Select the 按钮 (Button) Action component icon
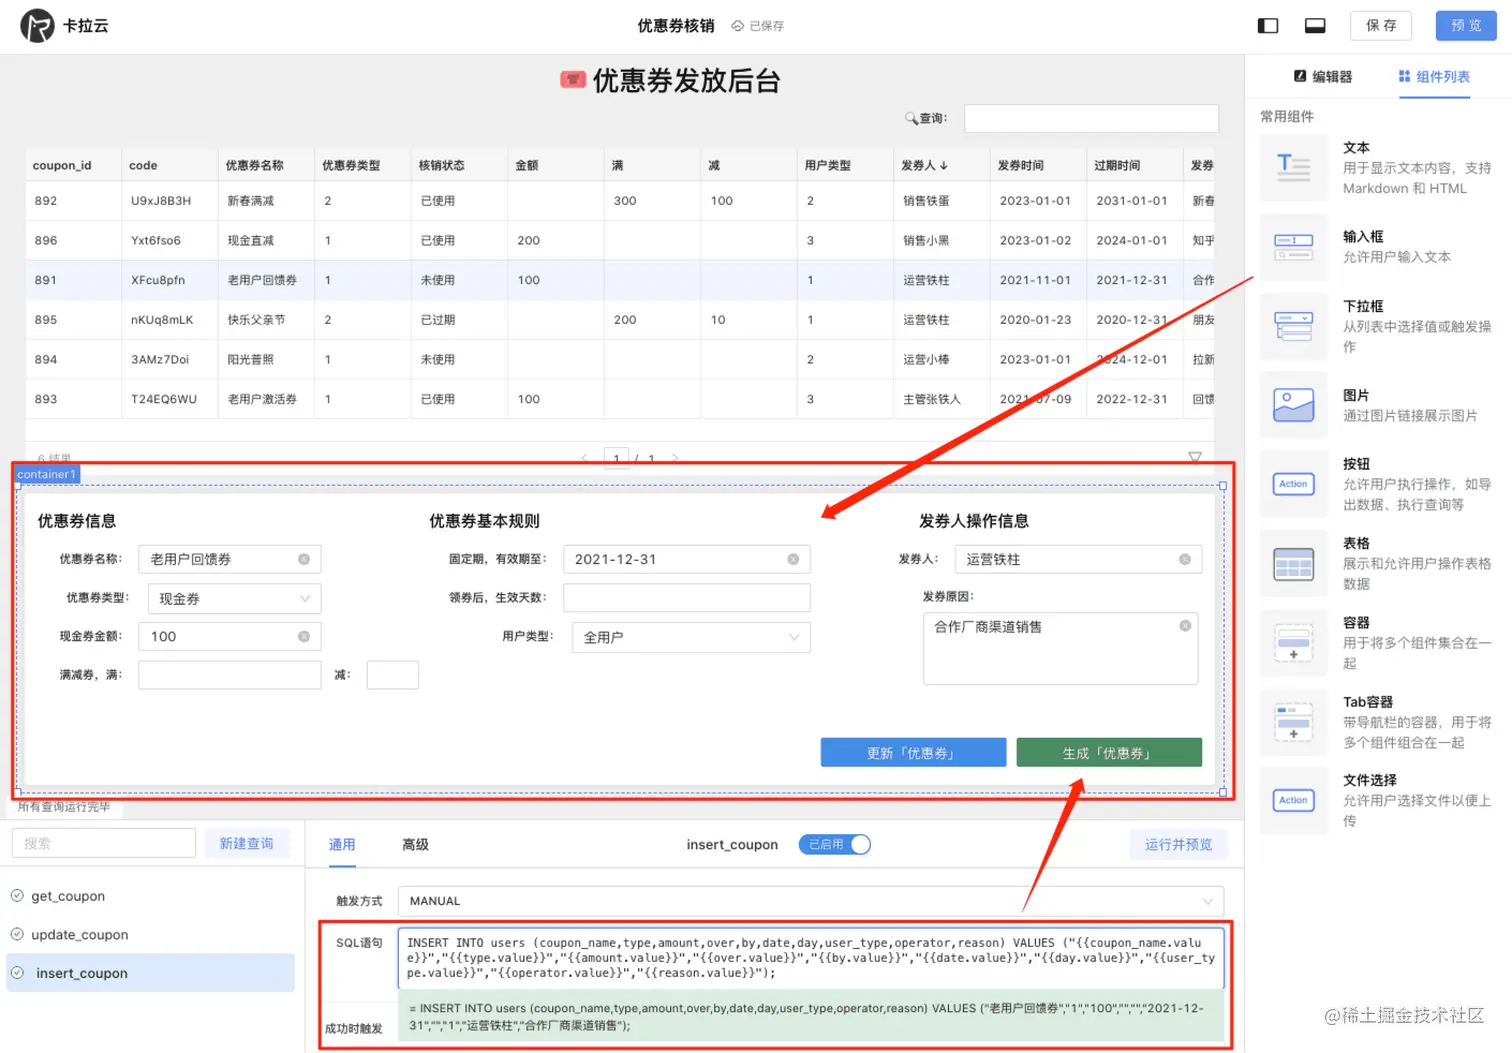Image resolution: width=1512 pixels, height=1053 pixels. pos(1293,484)
